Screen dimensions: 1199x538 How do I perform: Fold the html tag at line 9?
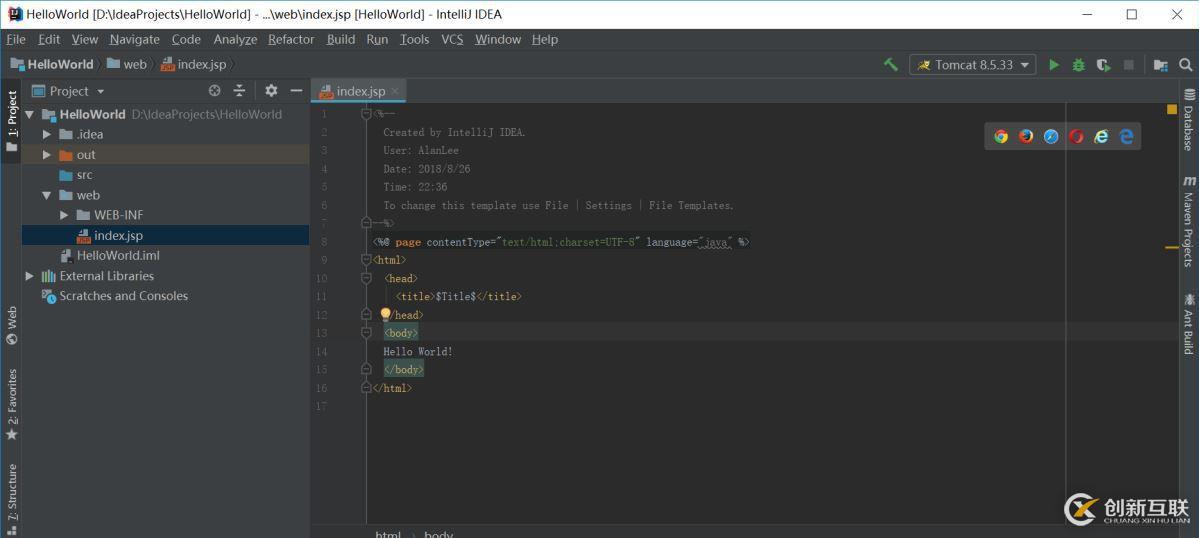click(x=366, y=260)
